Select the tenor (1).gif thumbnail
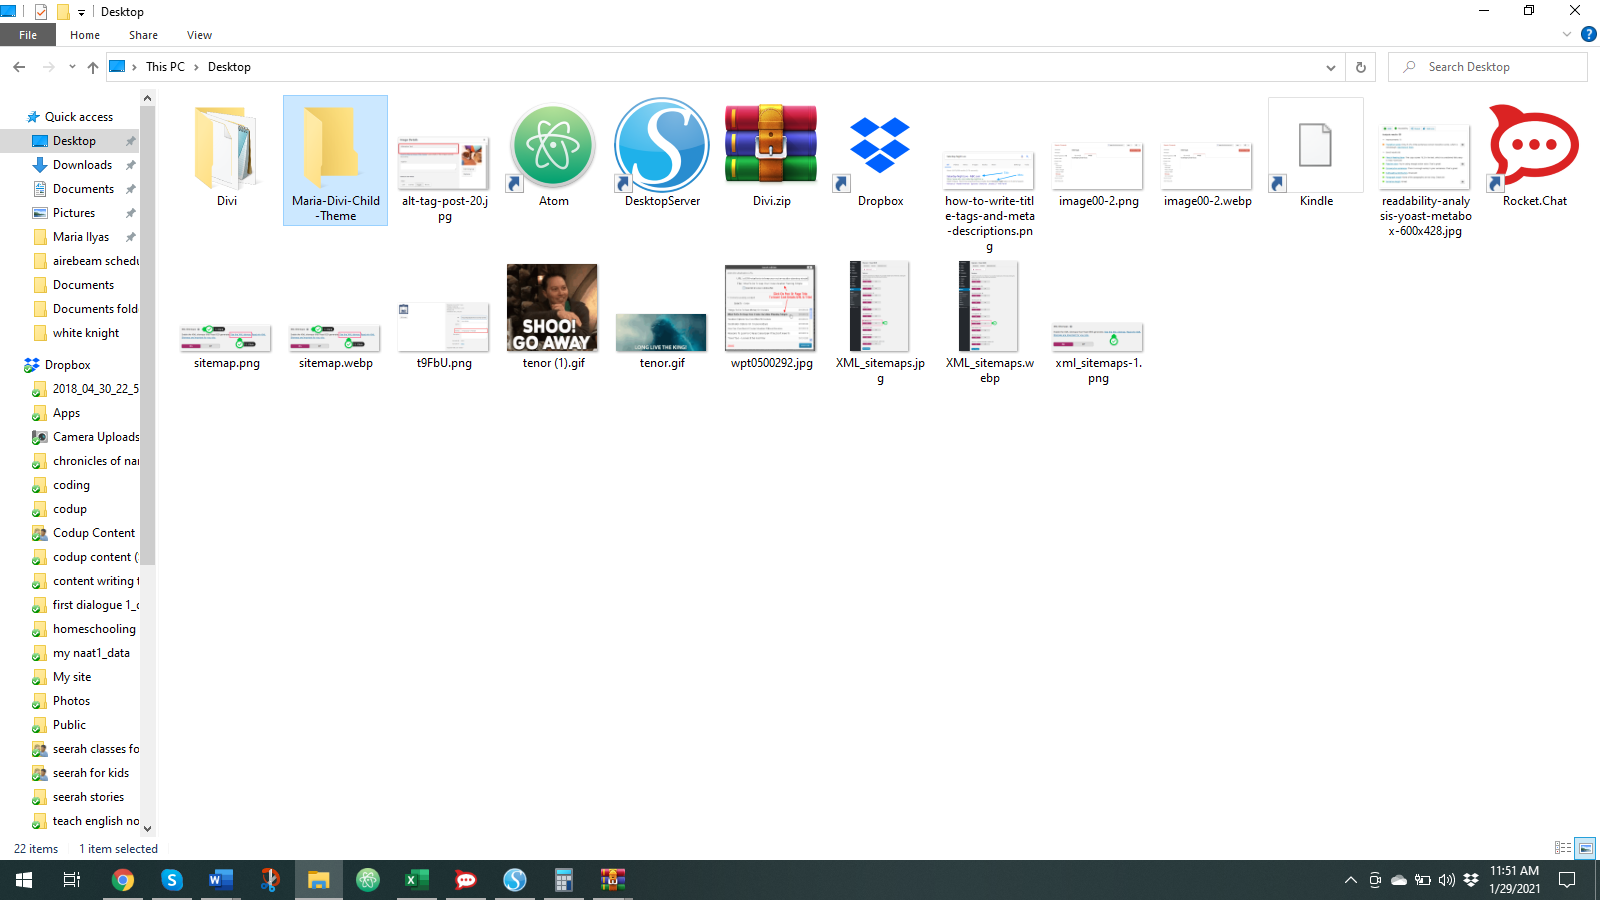 coord(553,308)
